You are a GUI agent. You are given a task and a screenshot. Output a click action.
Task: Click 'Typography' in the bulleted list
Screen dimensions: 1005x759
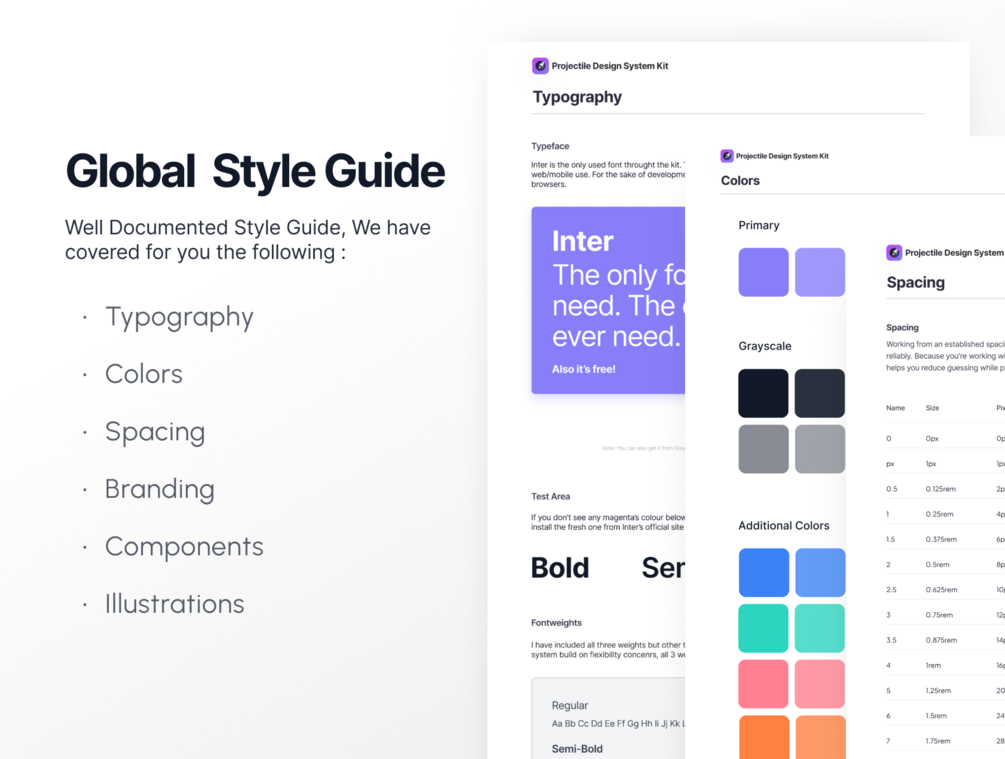pos(179,317)
